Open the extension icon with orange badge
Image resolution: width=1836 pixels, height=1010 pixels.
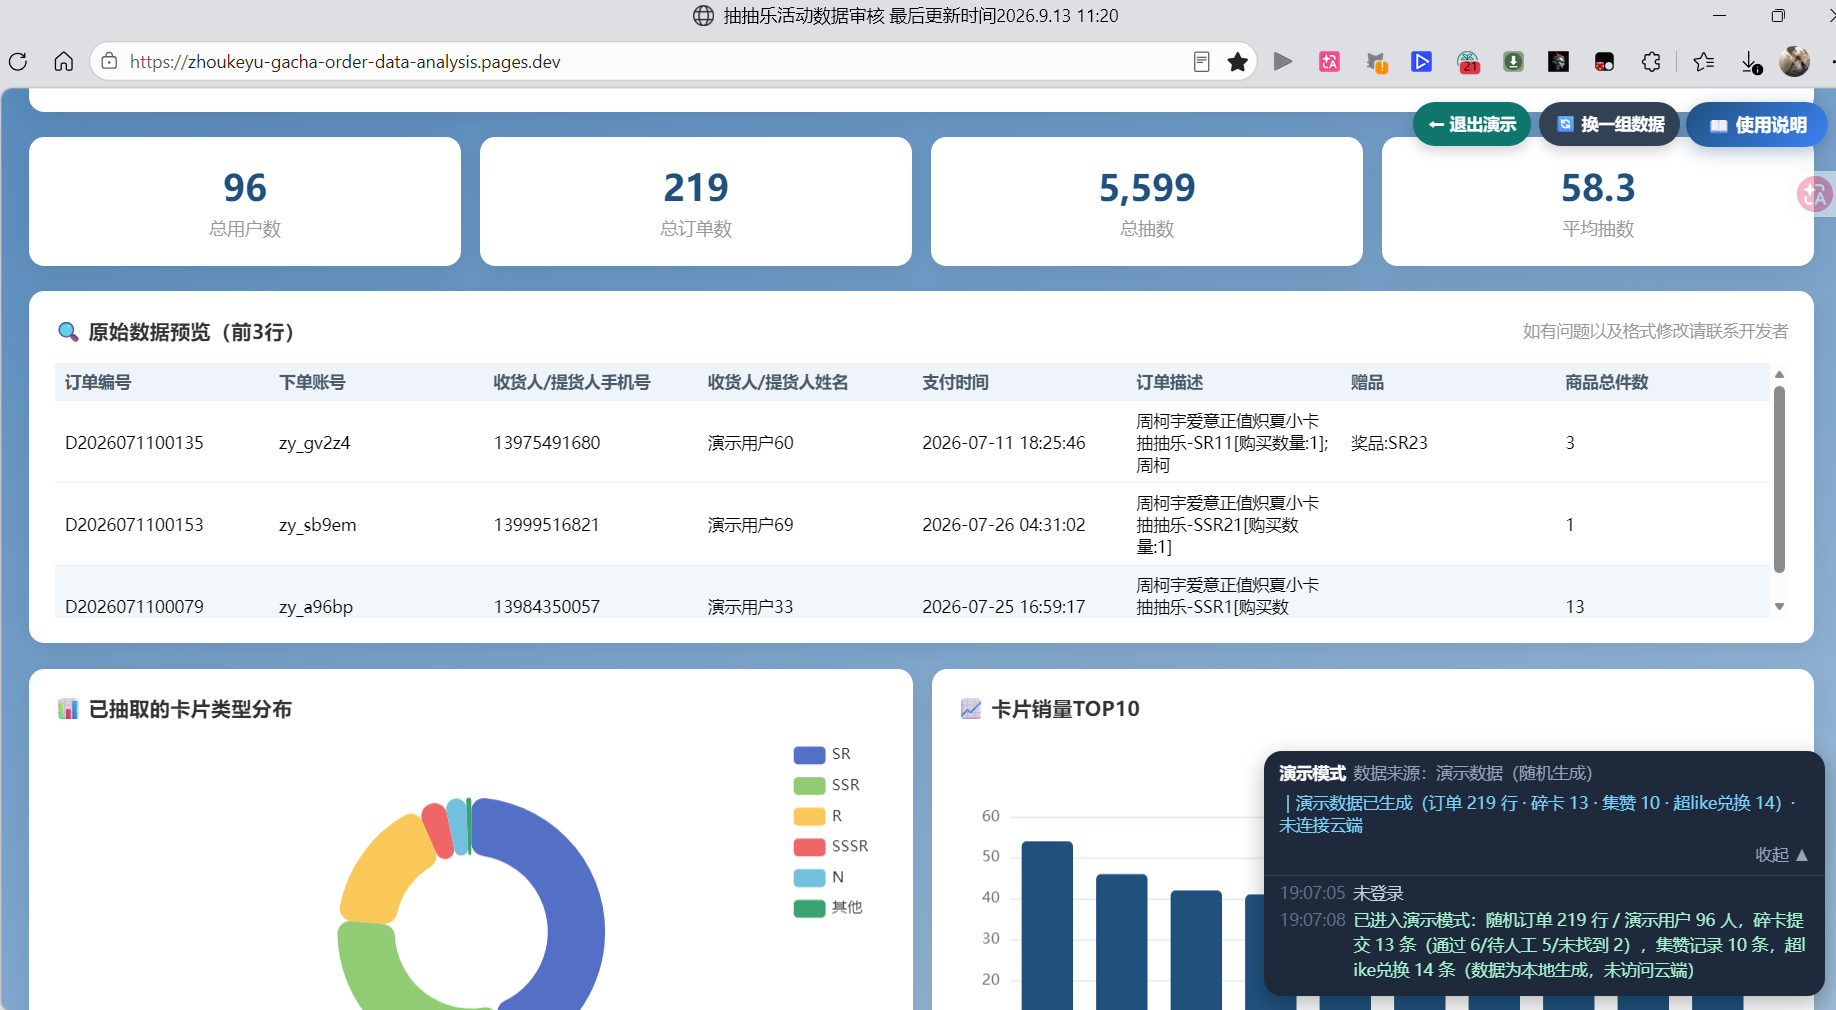tap(1377, 62)
